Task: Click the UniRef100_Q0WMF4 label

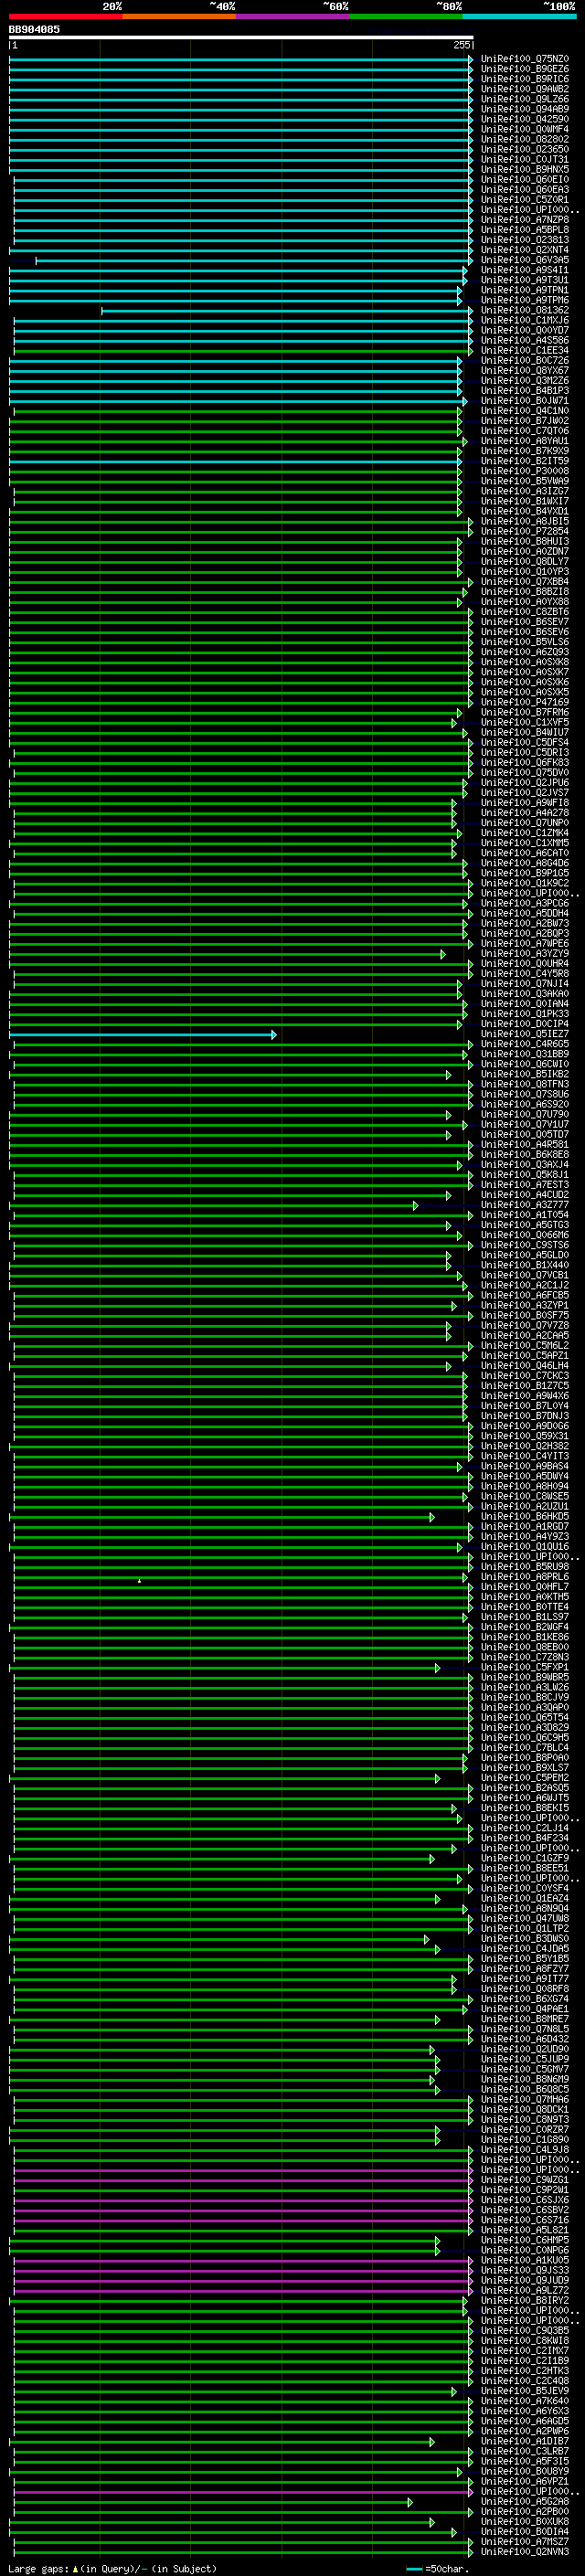Action: 524,129
